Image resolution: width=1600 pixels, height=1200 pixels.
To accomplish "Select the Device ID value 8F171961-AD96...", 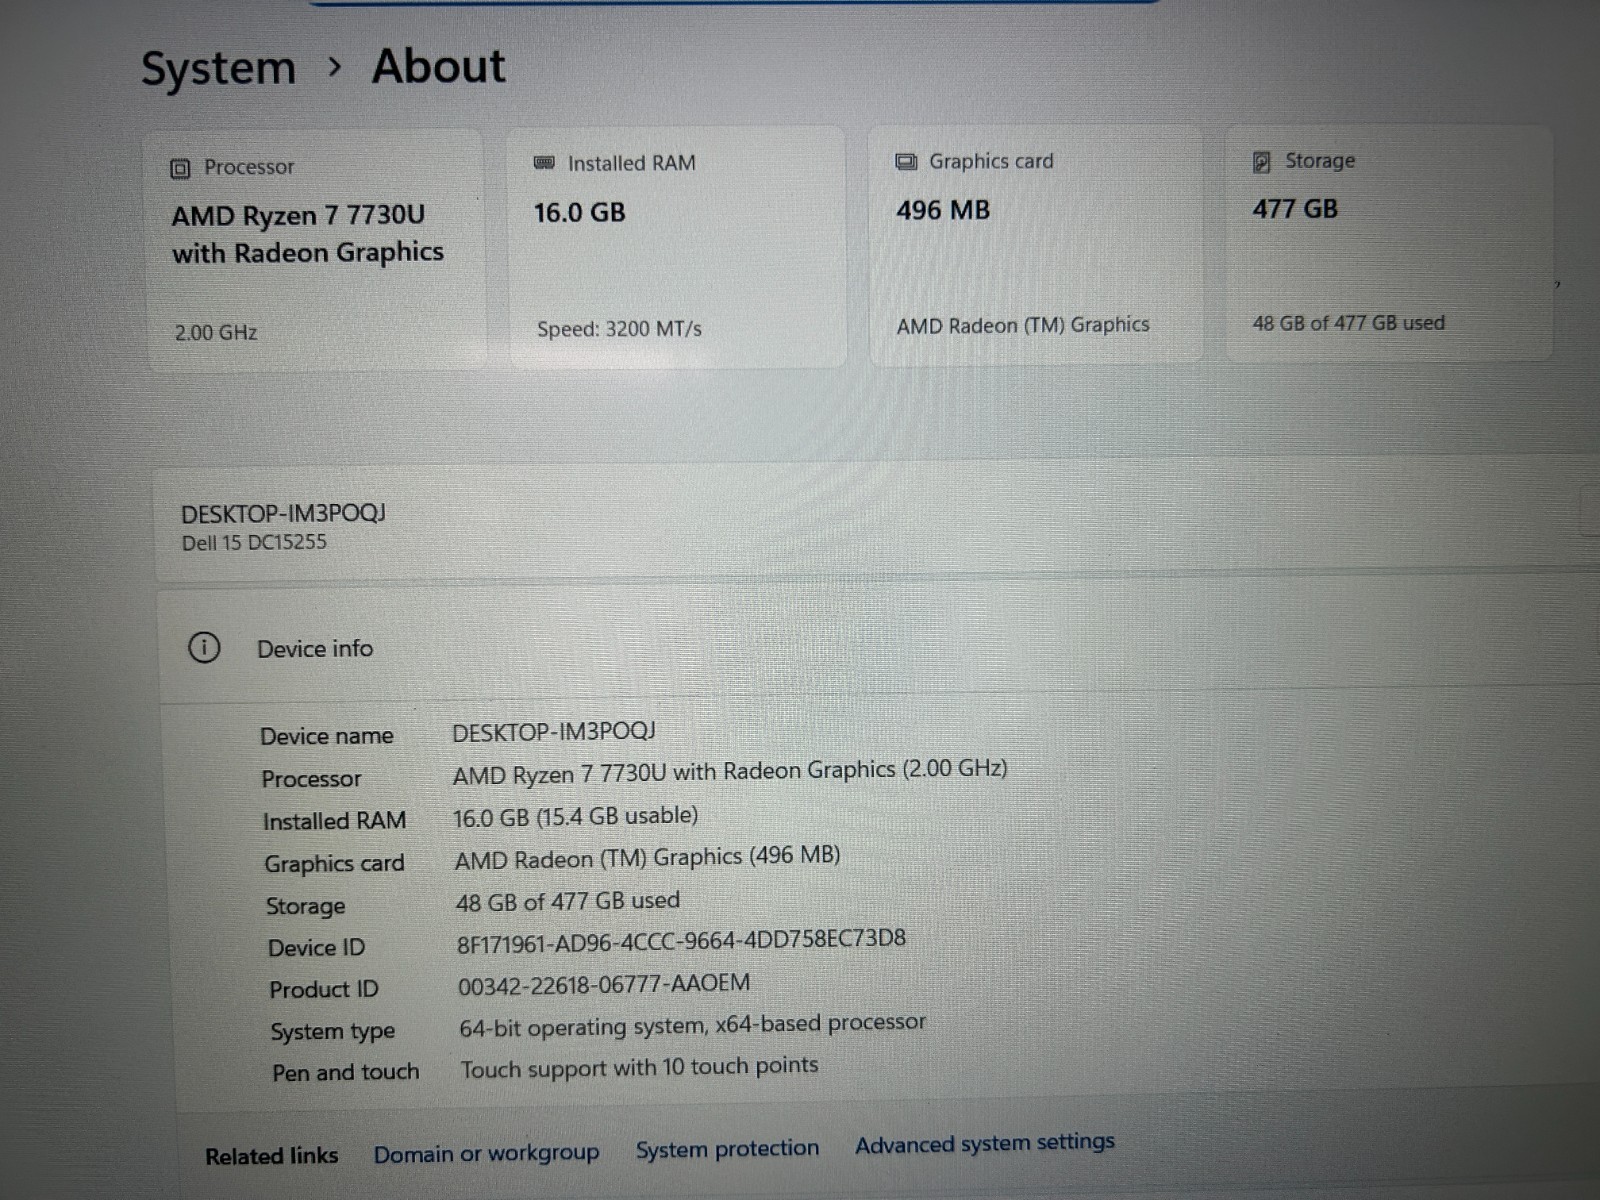I will point(681,941).
